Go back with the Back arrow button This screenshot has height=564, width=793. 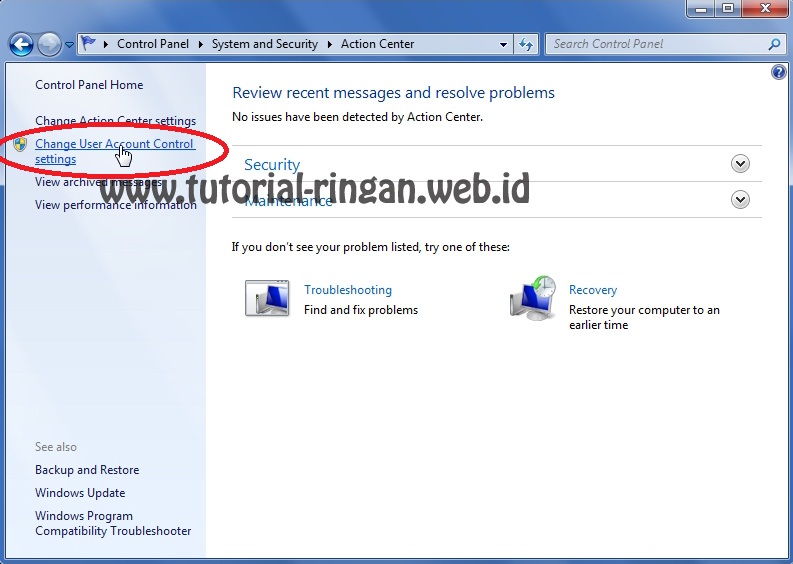click(21, 45)
